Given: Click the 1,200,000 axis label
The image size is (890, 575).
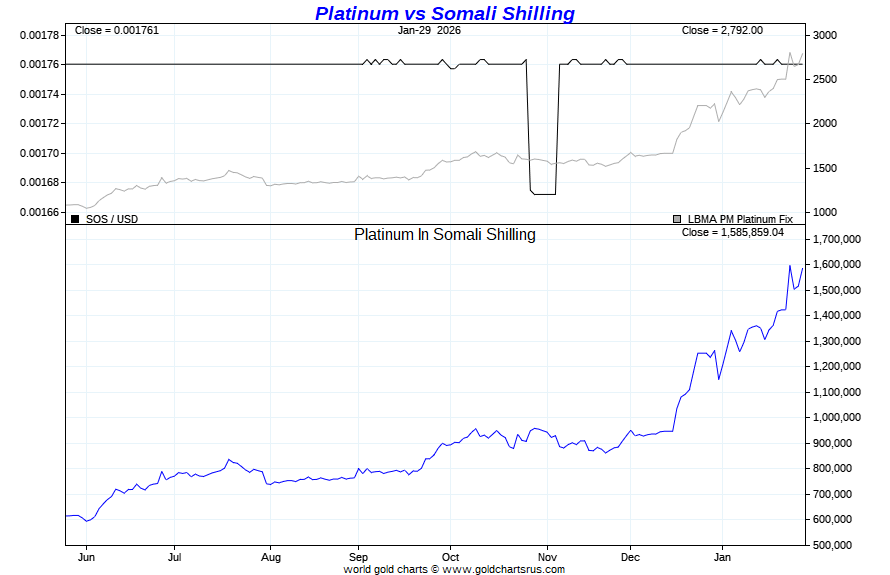Looking at the screenshot, I should coord(837,367).
